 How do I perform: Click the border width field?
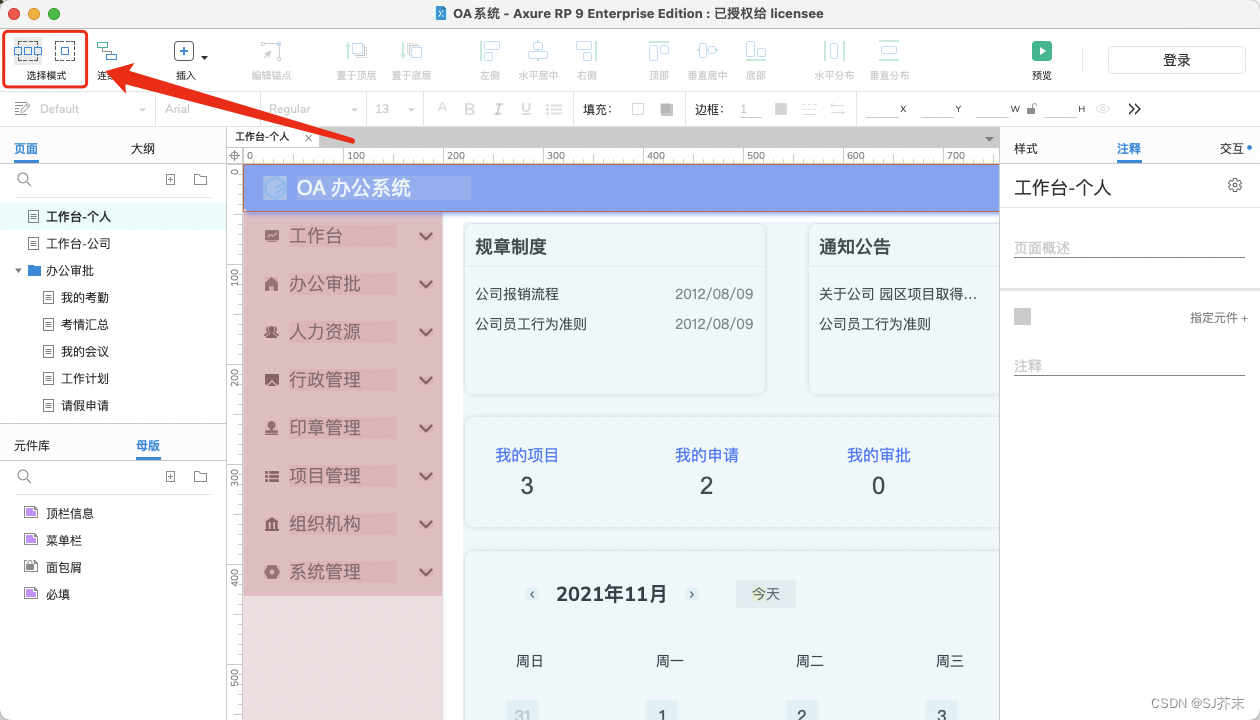[x=750, y=109]
